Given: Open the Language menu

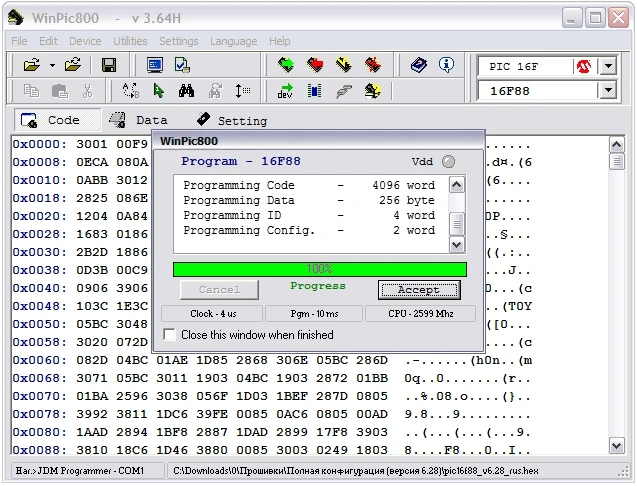Looking at the screenshot, I should tap(234, 41).
